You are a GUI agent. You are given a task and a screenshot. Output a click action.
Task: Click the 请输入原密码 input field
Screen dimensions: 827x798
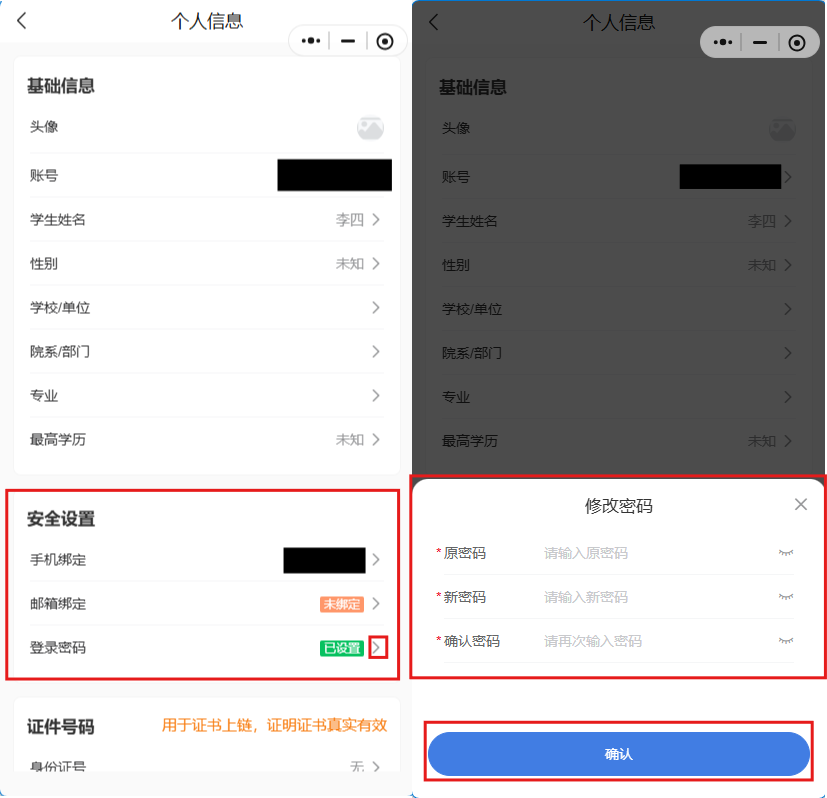click(x=654, y=553)
